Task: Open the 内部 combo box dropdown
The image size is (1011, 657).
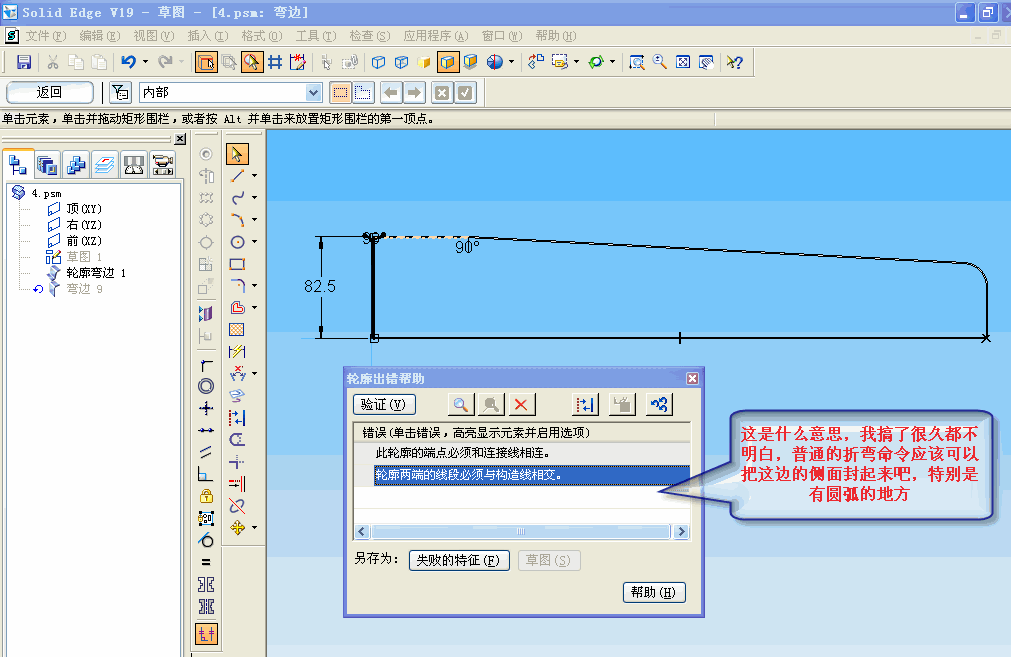Action: pyautogui.click(x=313, y=92)
